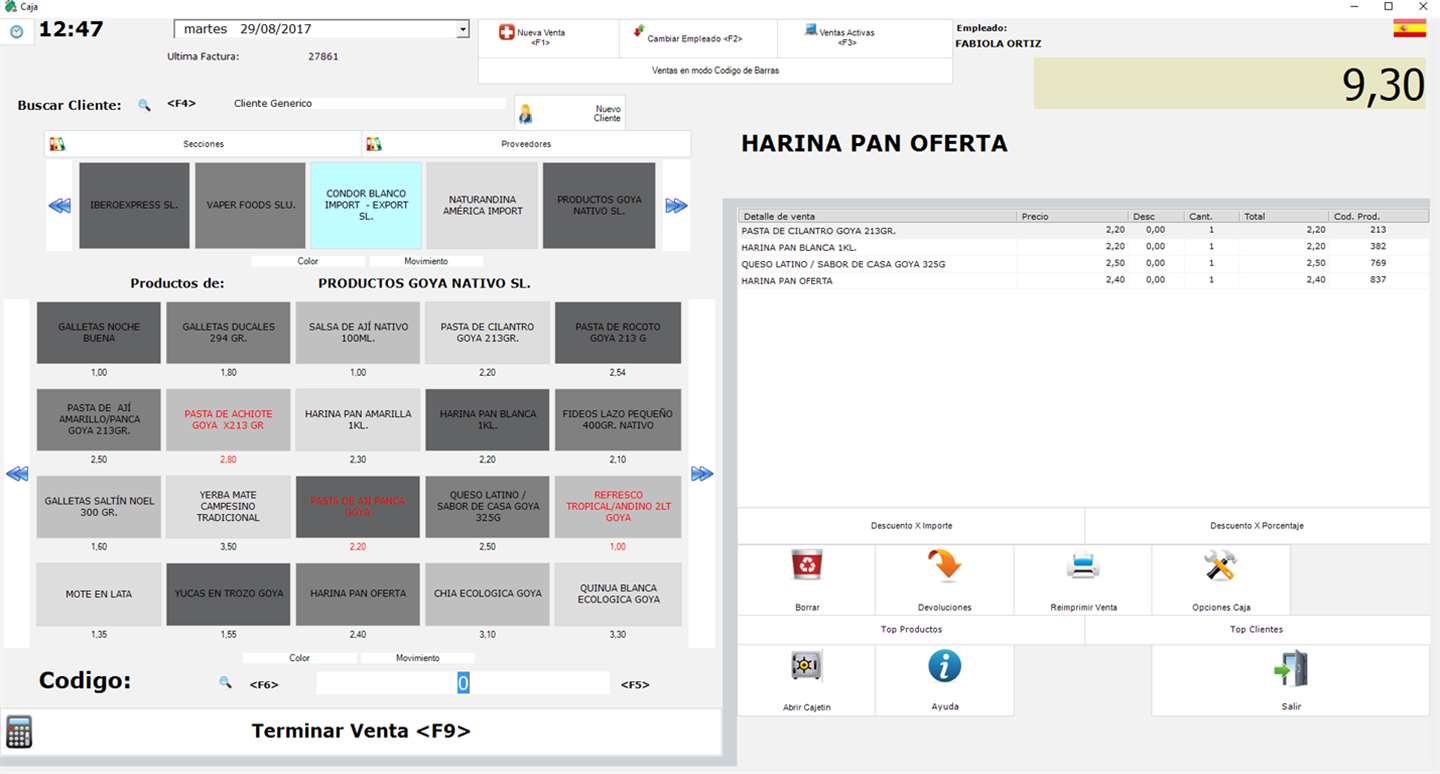Image resolution: width=1440 pixels, height=774 pixels.
Task: Add SALSA DE AJÍ NATIVO 100ML. product
Action: (x=358, y=332)
